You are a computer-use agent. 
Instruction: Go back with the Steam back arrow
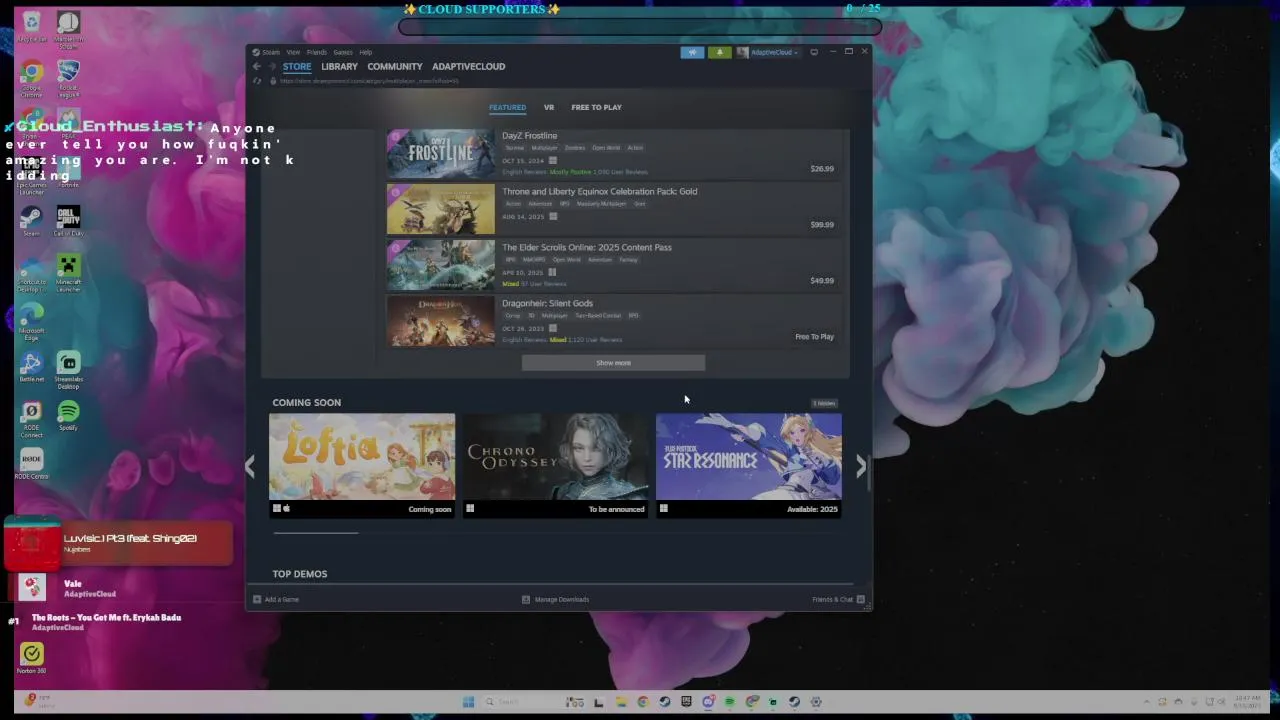pyautogui.click(x=256, y=66)
